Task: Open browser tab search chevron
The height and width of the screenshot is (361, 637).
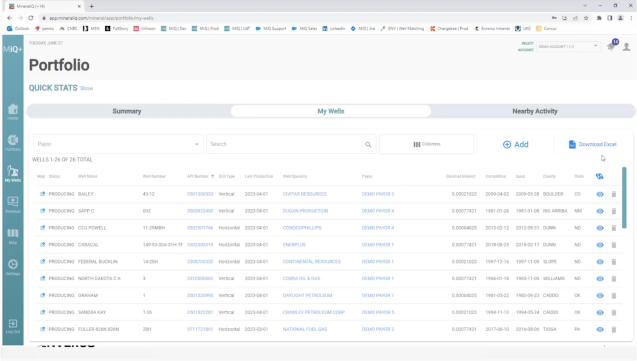Action: tap(585, 6)
